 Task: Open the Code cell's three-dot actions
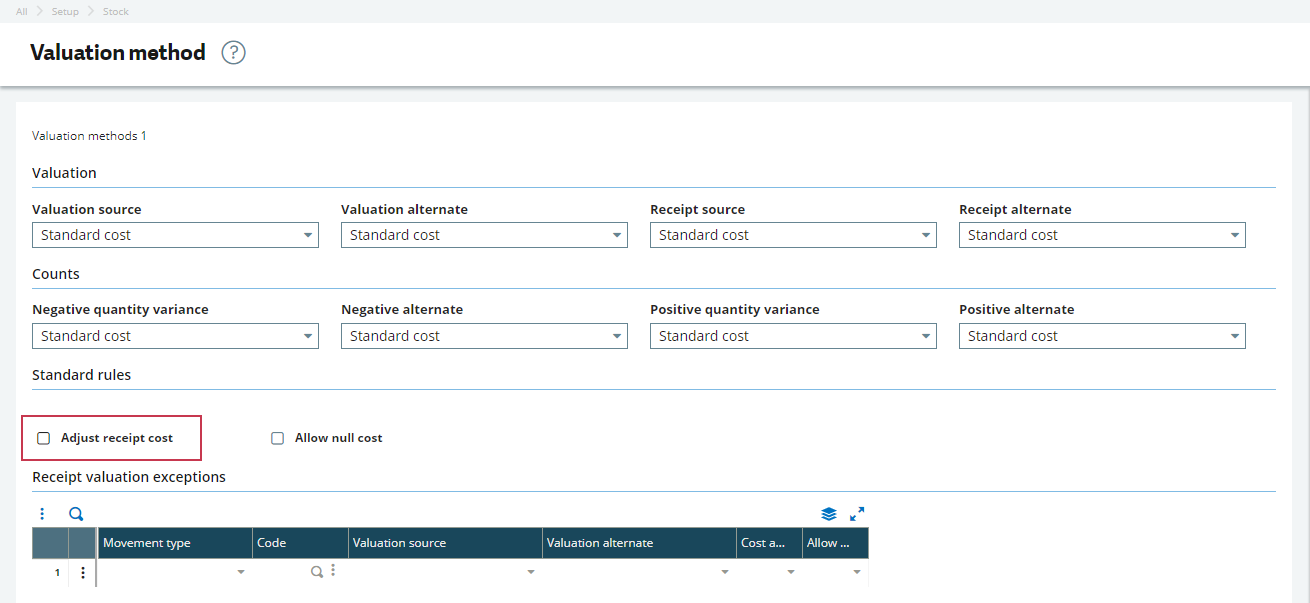(332, 570)
